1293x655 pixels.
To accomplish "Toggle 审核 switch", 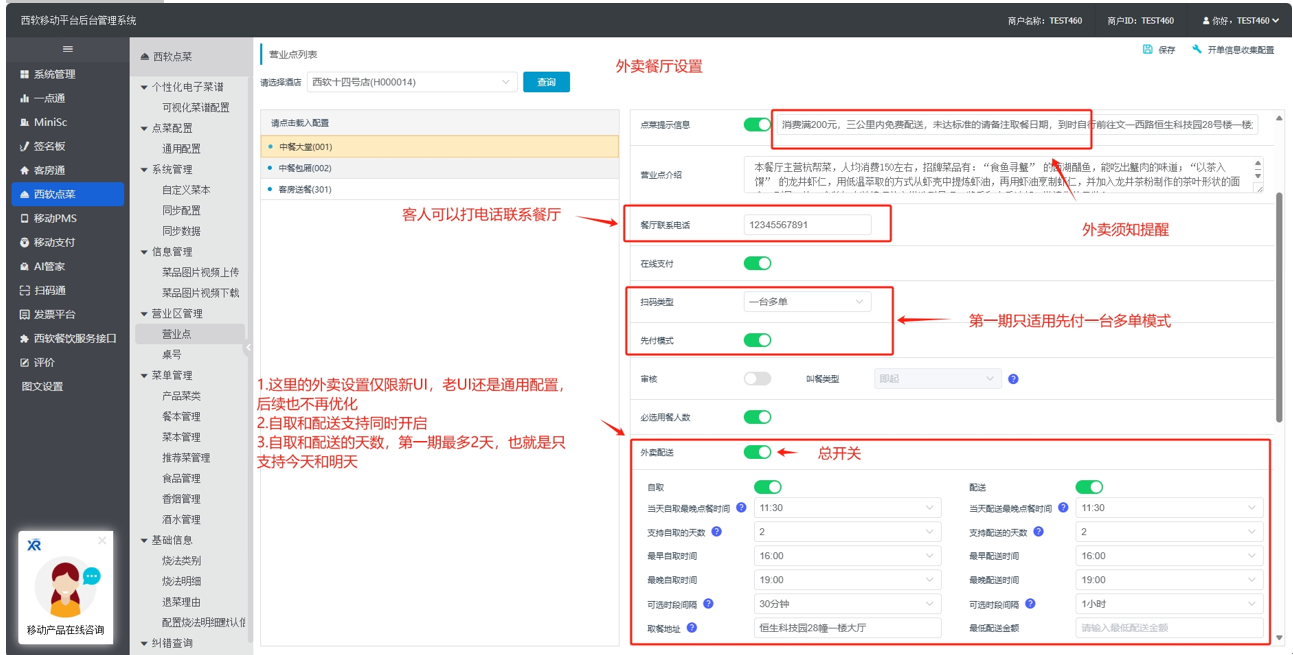I will point(757,379).
